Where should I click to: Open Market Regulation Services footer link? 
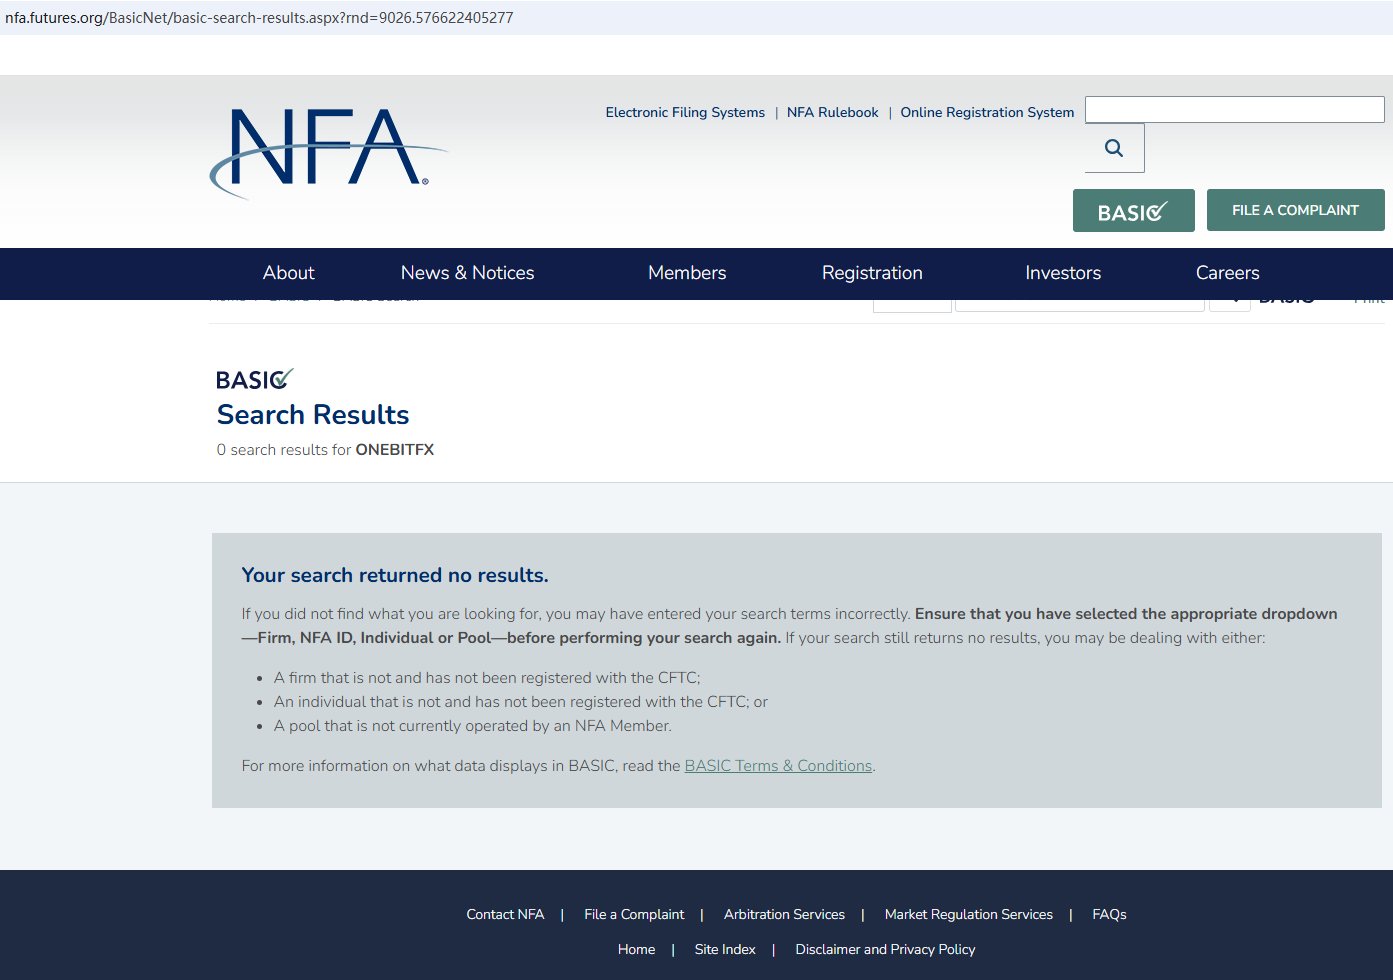[968, 914]
